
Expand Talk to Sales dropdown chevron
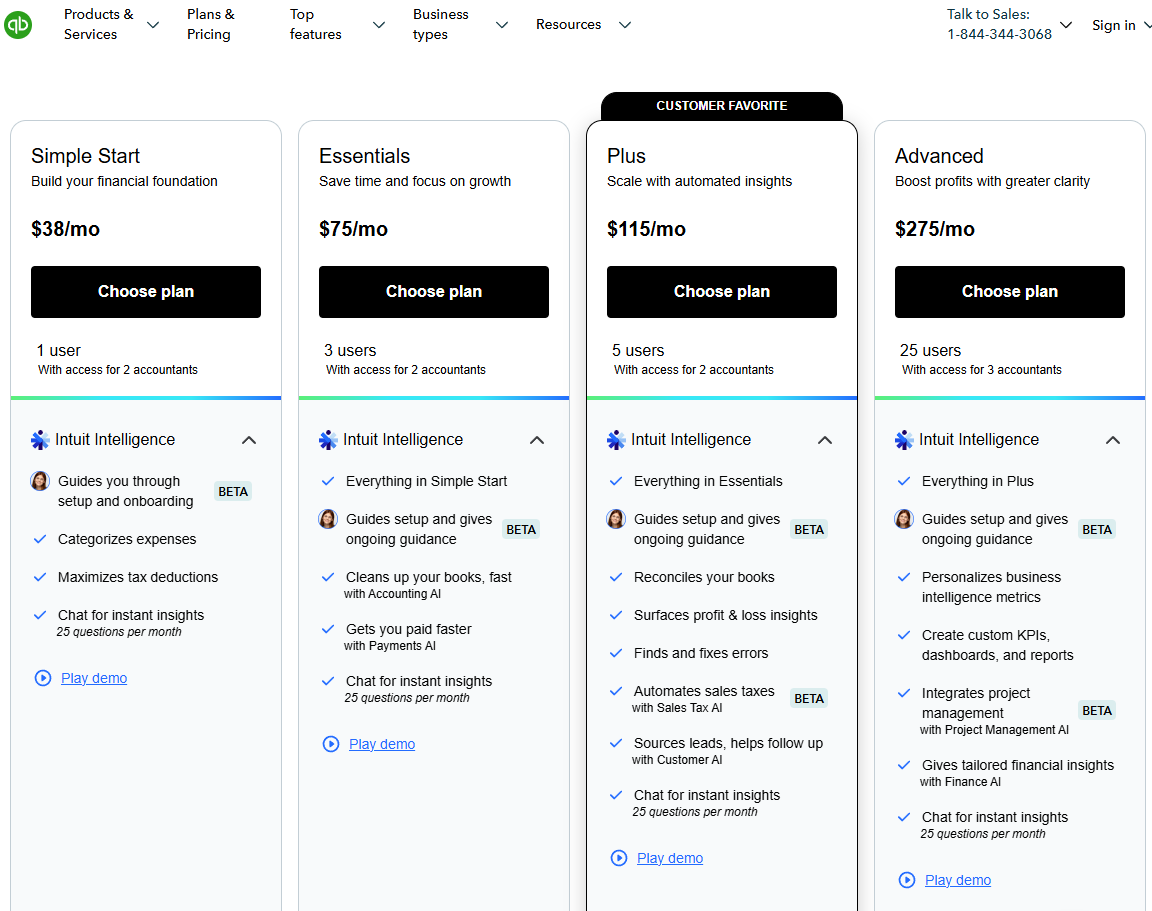pyautogui.click(x=1066, y=25)
